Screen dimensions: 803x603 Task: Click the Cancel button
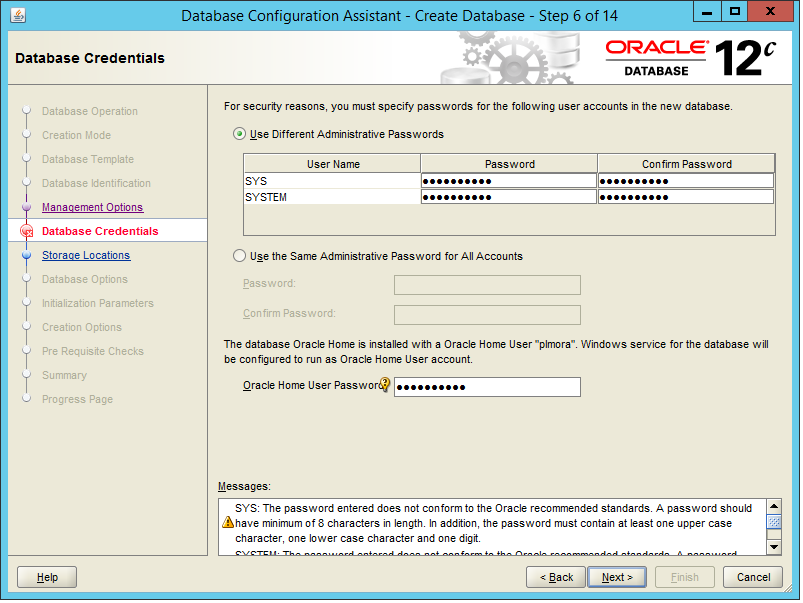coord(753,577)
